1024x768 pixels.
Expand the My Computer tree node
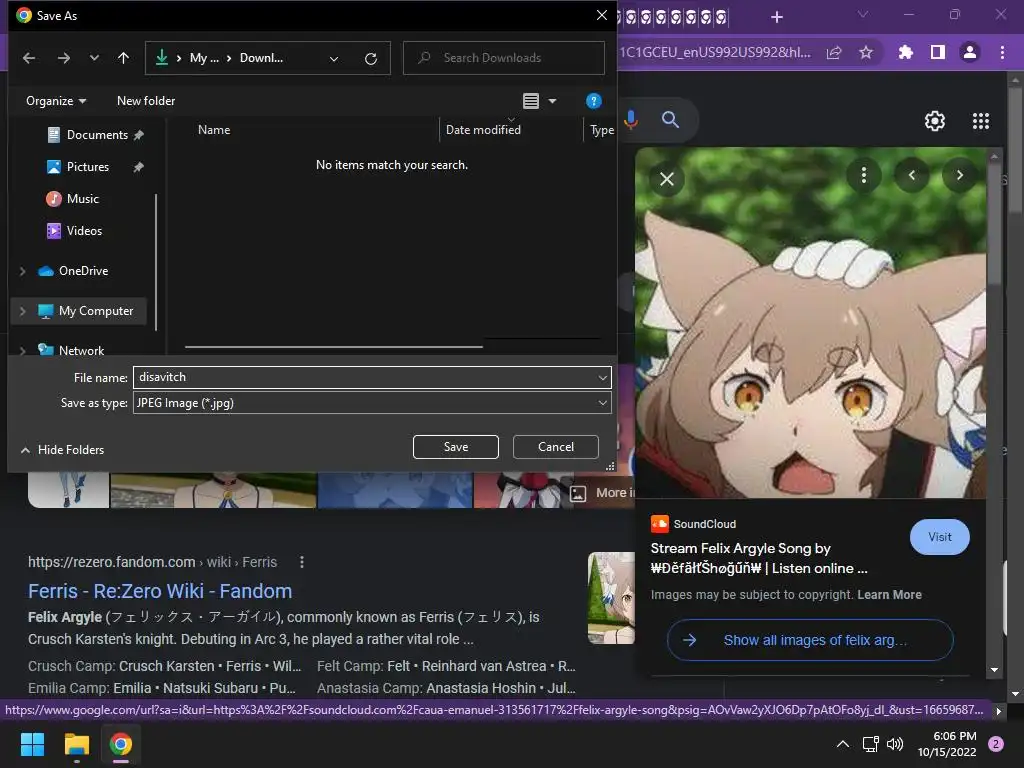pyautogui.click(x=23, y=312)
